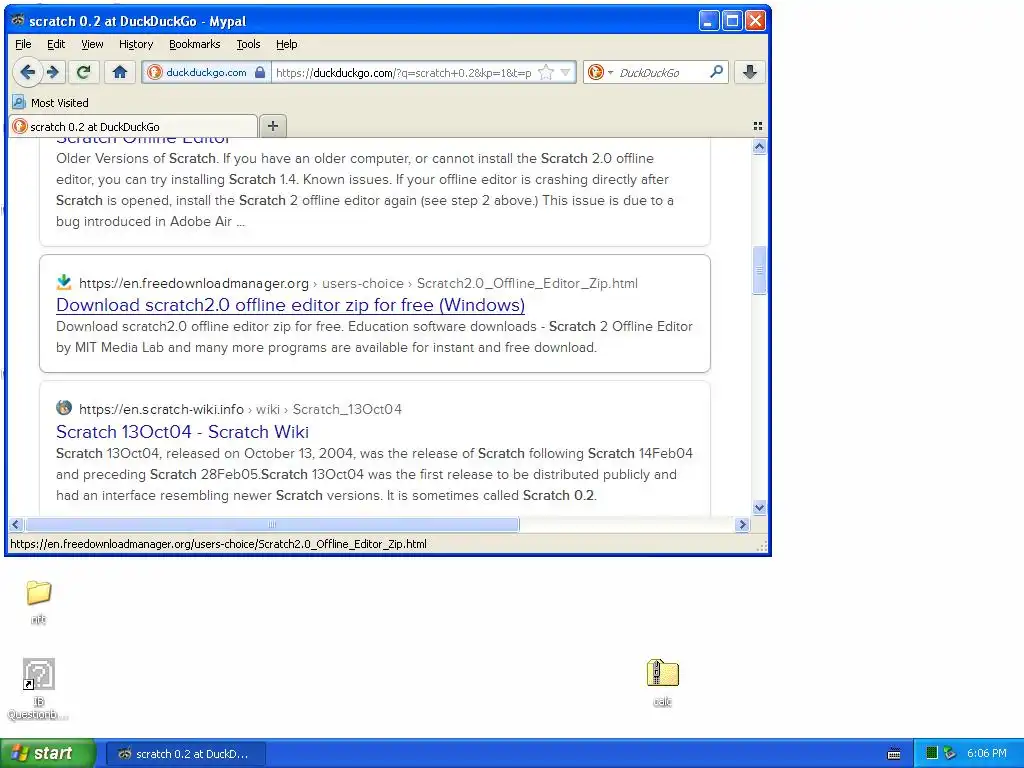The width and height of the screenshot is (1024, 768).
Task: Open the Most Visited bookmarks folder
Action: (x=50, y=103)
